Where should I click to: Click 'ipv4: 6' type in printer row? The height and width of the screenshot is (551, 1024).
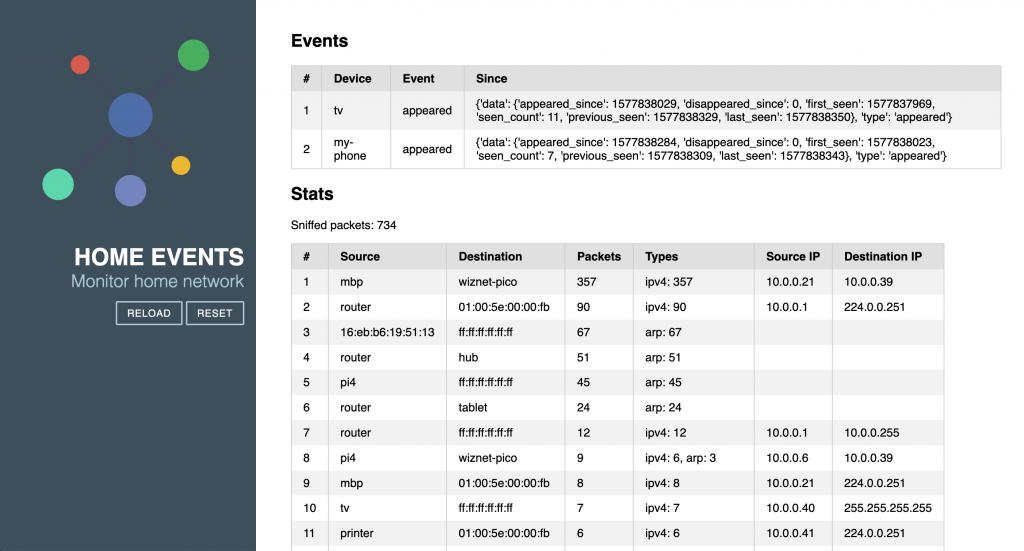point(662,533)
